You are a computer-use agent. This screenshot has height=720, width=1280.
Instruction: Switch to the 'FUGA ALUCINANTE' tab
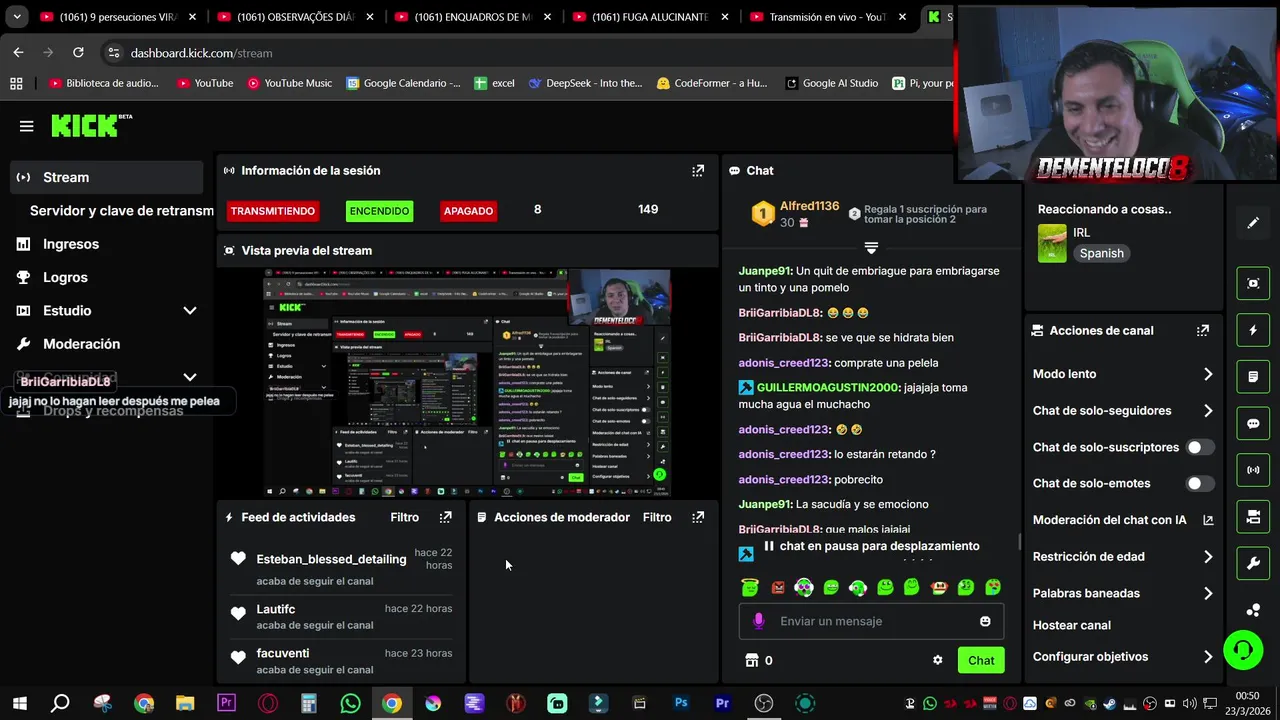coord(650,17)
